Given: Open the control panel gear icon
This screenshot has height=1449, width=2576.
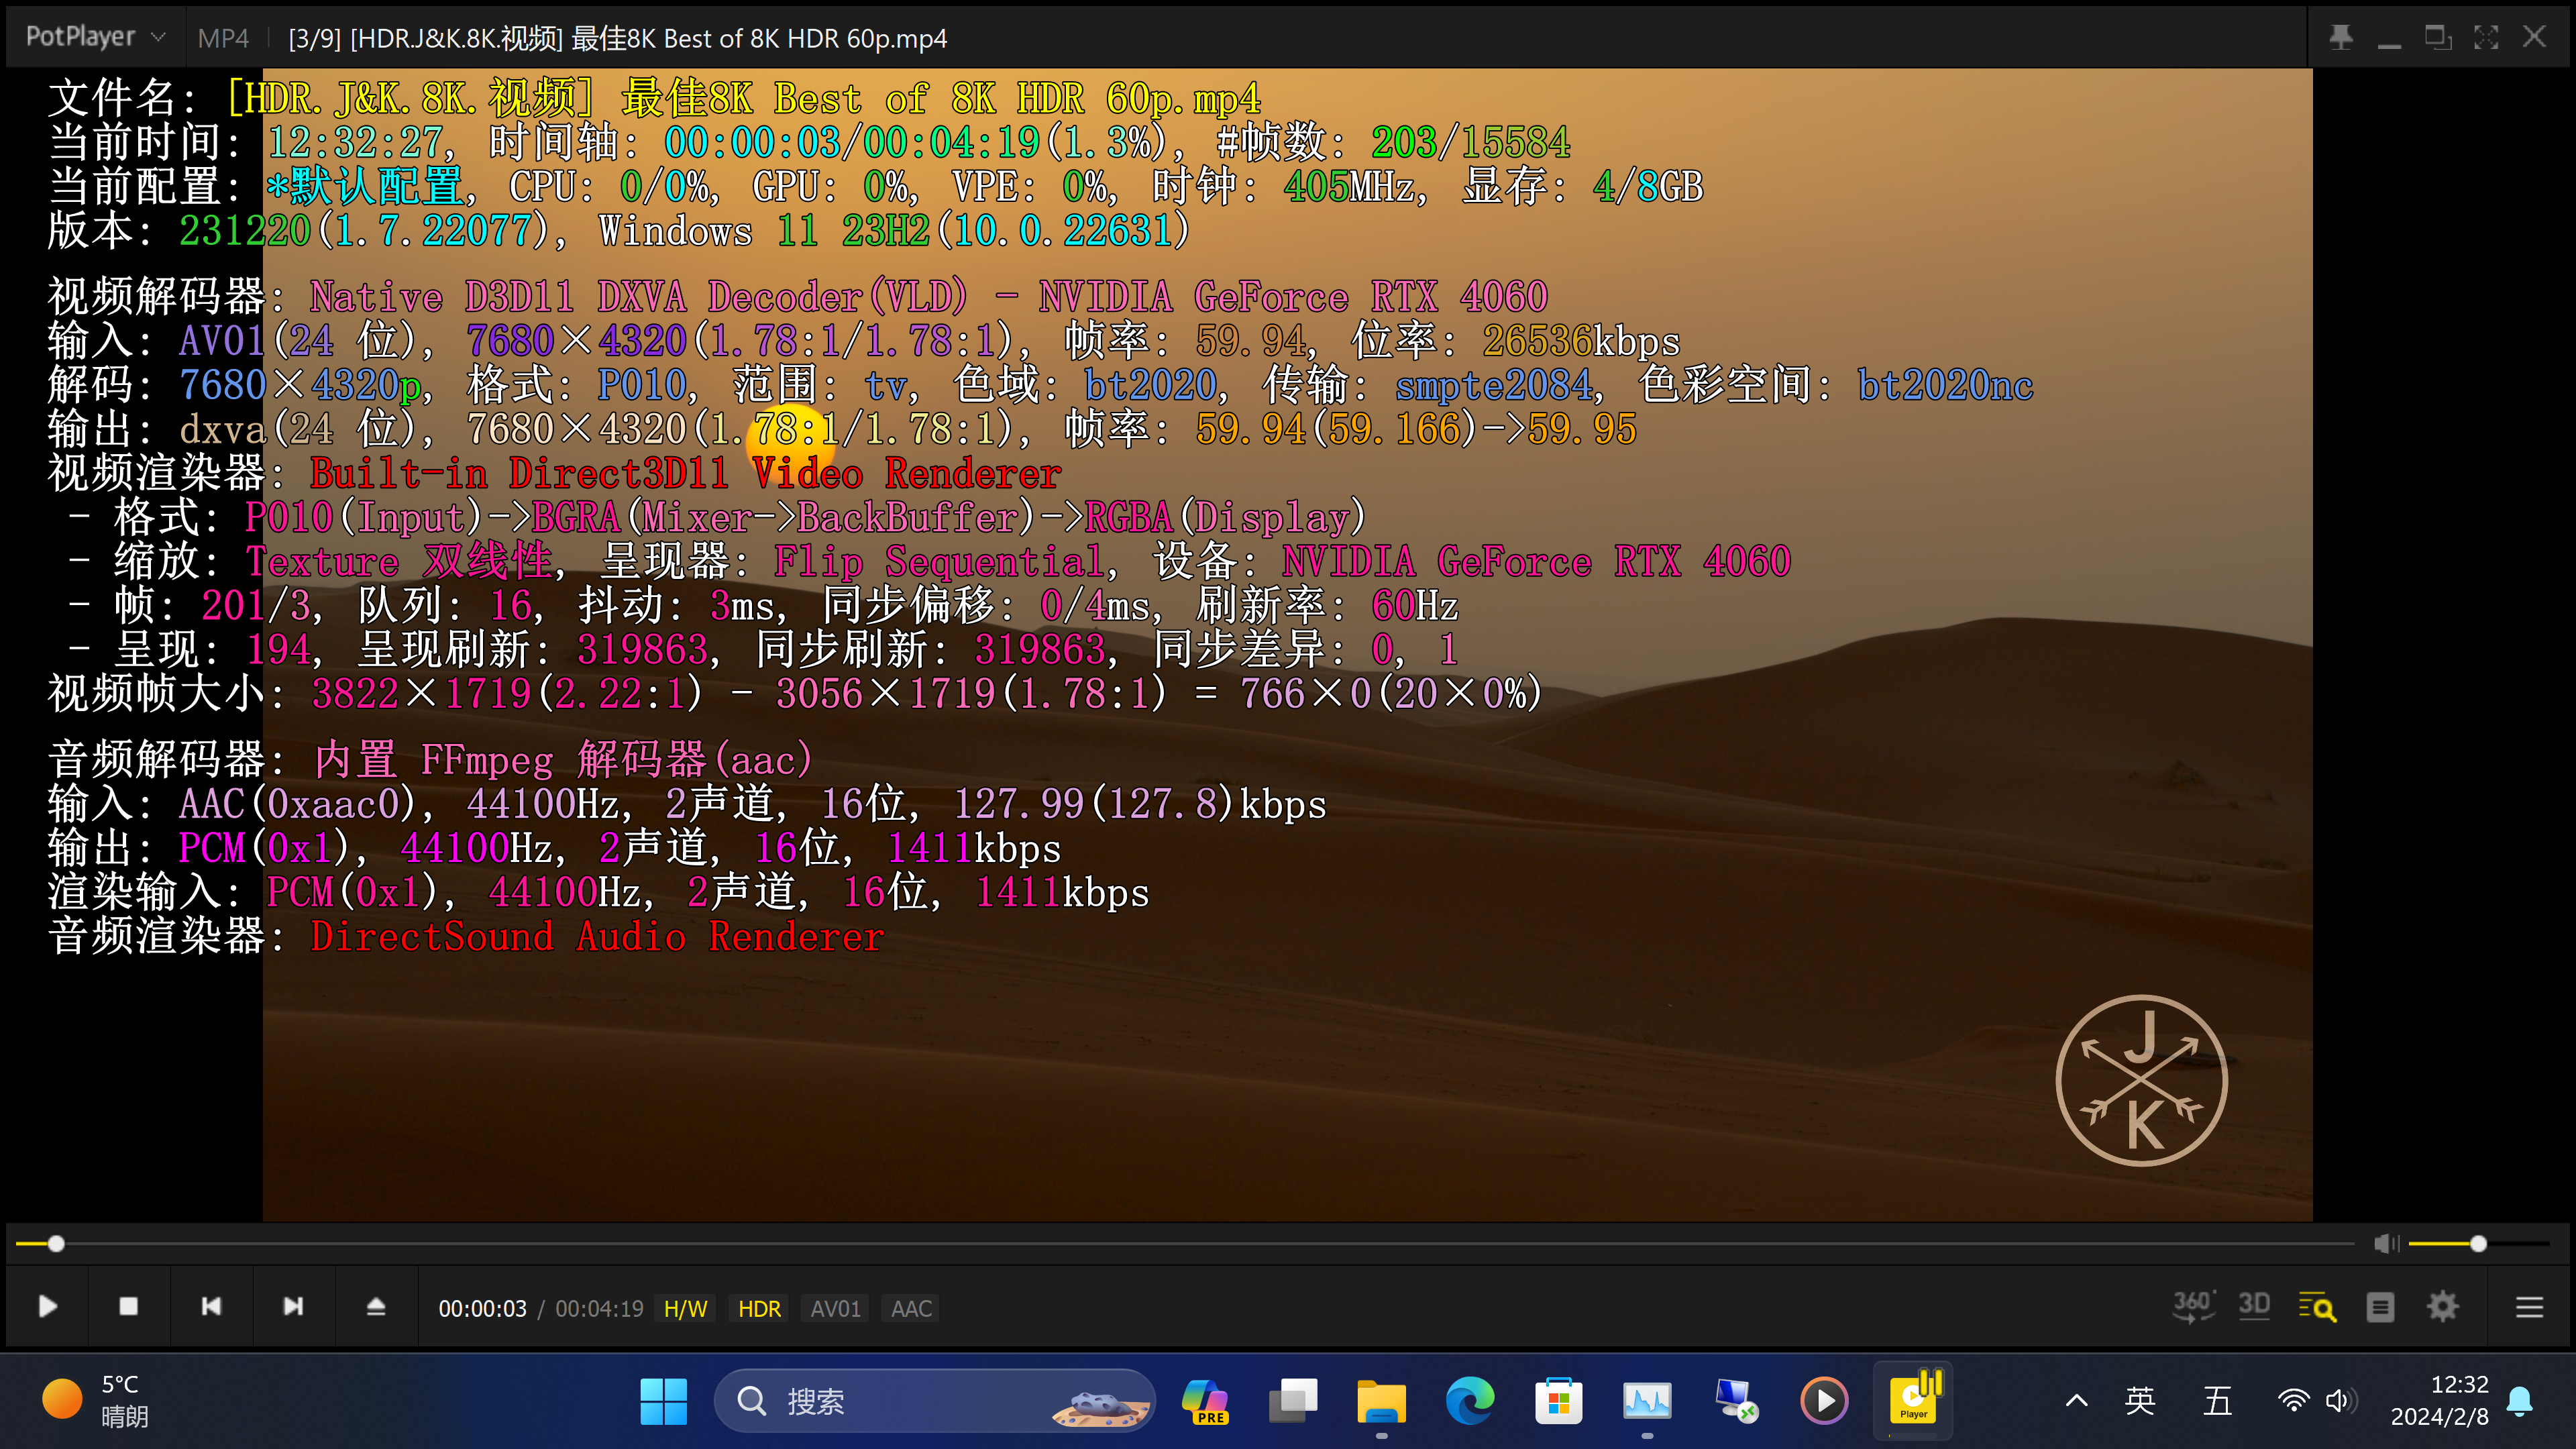Looking at the screenshot, I should (2442, 1306).
